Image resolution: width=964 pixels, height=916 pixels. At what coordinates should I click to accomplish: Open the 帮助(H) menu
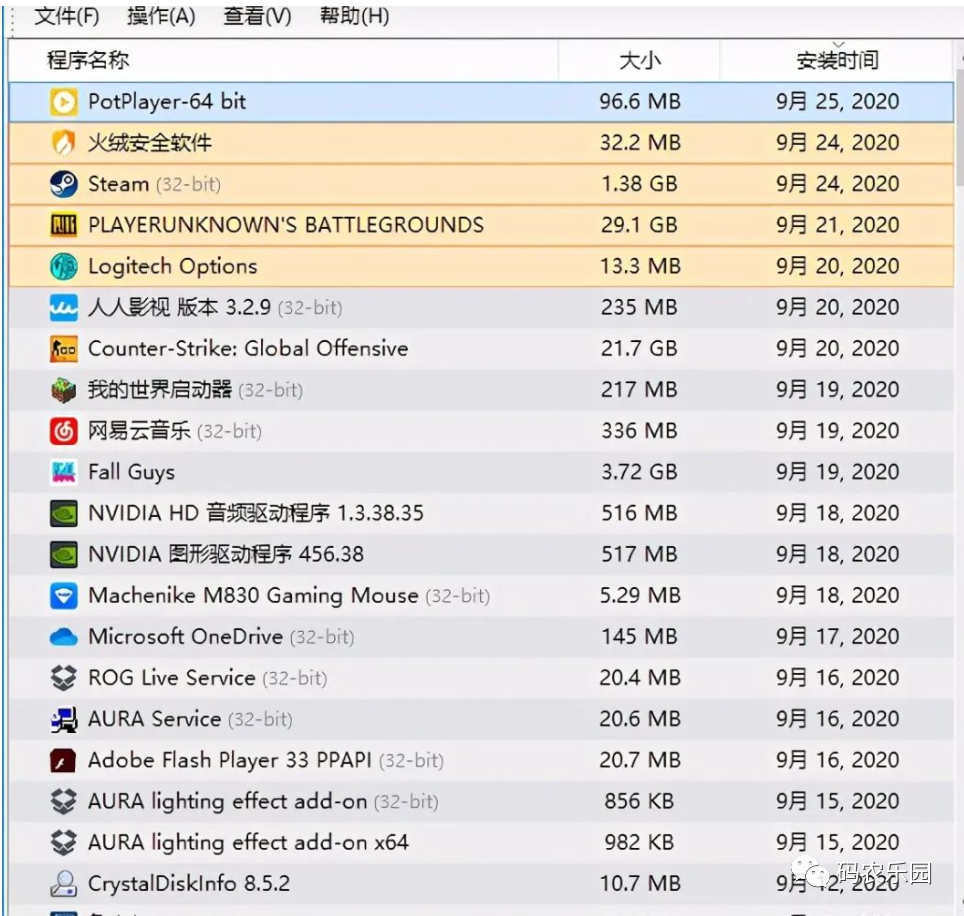point(354,16)
